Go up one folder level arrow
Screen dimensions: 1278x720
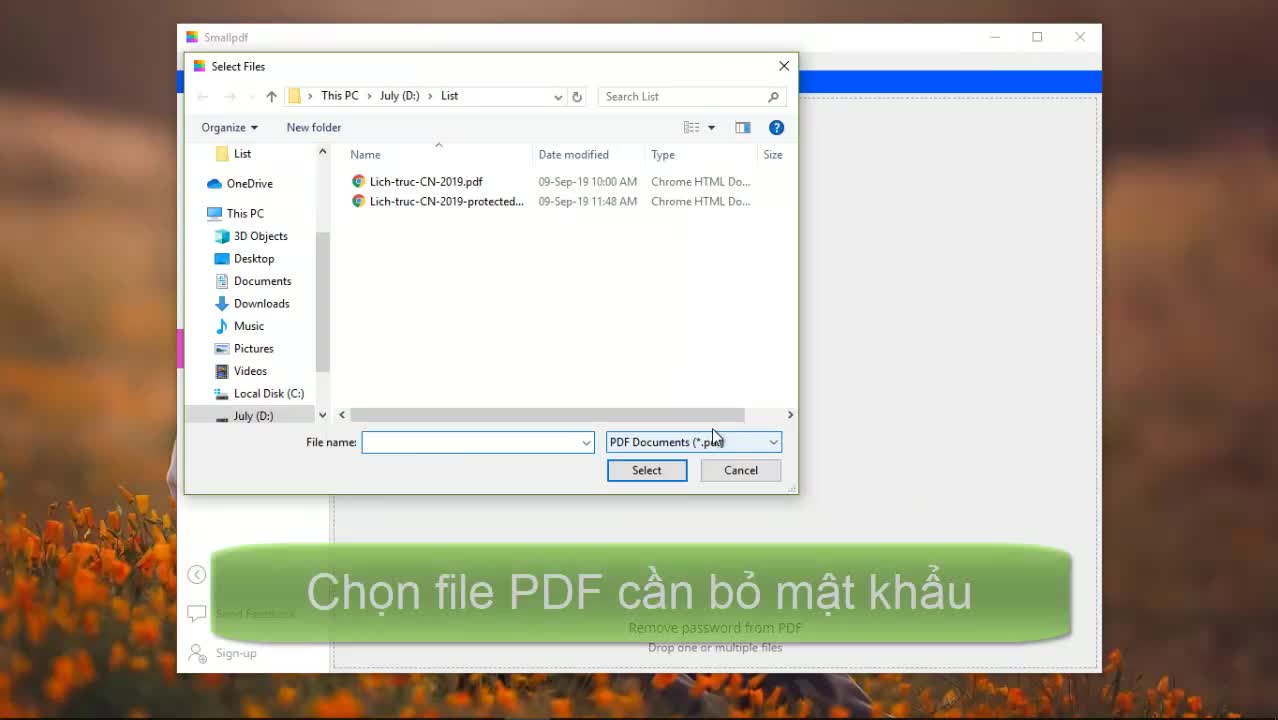pos(271,96)
